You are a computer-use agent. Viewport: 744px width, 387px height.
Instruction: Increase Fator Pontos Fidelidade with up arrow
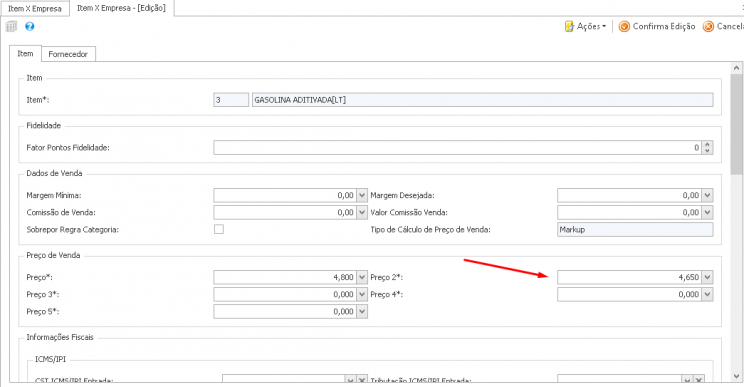pos(707,144)
